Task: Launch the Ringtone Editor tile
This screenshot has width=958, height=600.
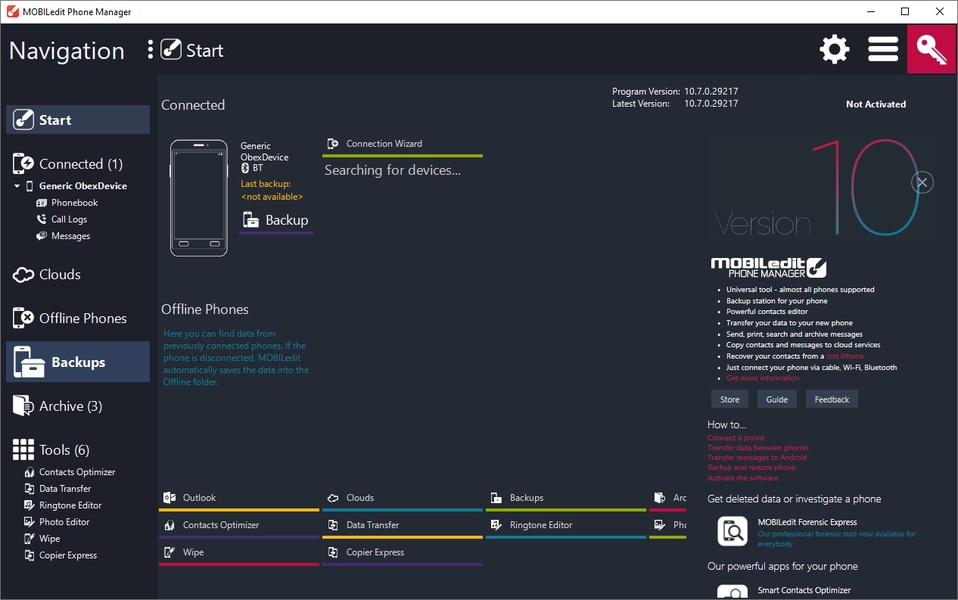Action: pyautogui.click(x=540, y=525)
